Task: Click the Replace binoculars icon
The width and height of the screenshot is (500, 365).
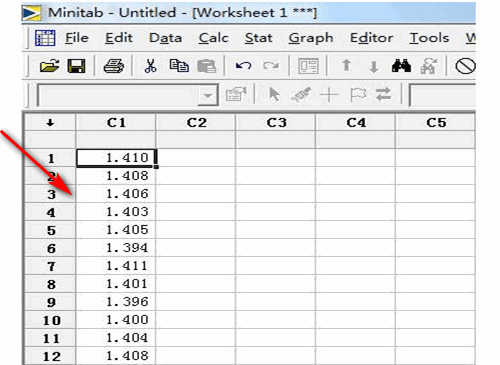Action: (x=429, y=66)
